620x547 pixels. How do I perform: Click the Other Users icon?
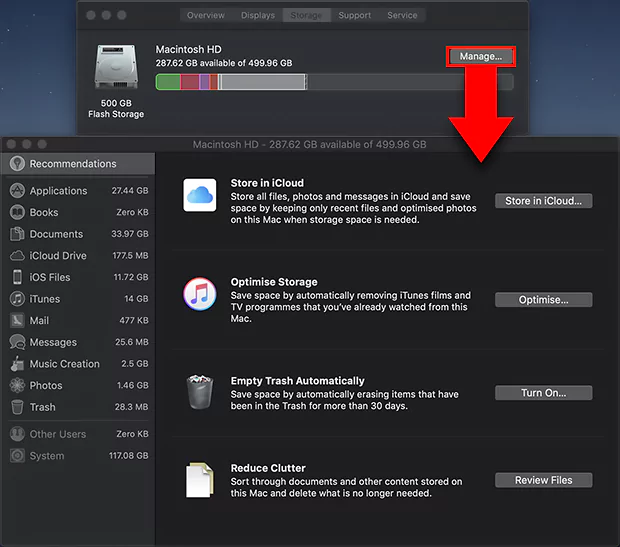[17, 434]
